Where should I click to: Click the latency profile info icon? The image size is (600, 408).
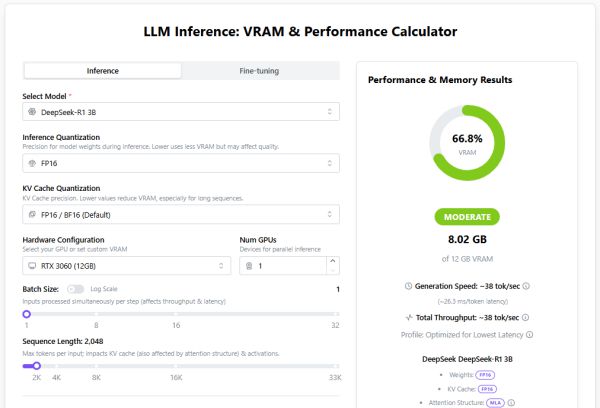pyautogui.click(x=529, y=335)
